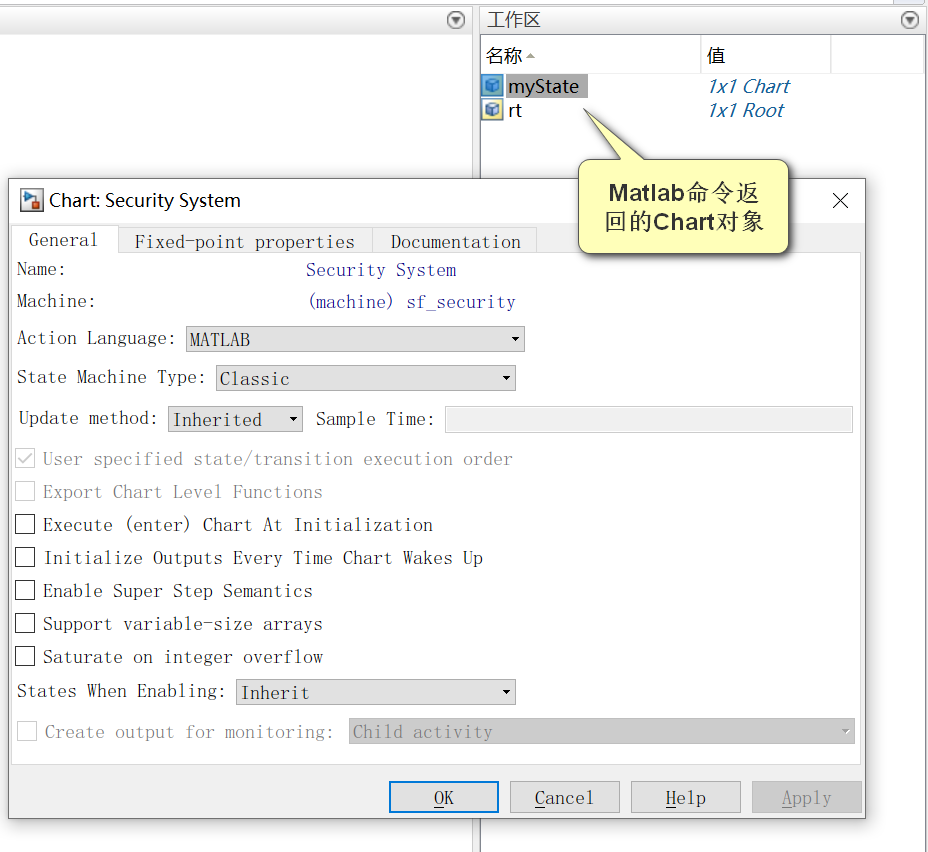The width and height of the screenshot is (928, 852).
Task: Enable Super Step Semantics checkbox
Action: pyautogui.click(x=25, y=590)
